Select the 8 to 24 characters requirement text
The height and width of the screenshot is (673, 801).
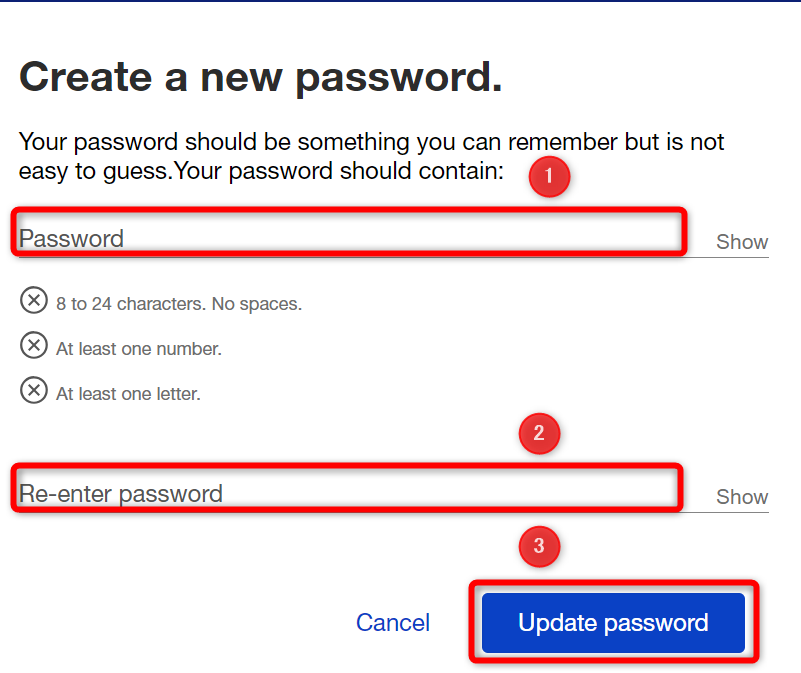coord(179,304)
